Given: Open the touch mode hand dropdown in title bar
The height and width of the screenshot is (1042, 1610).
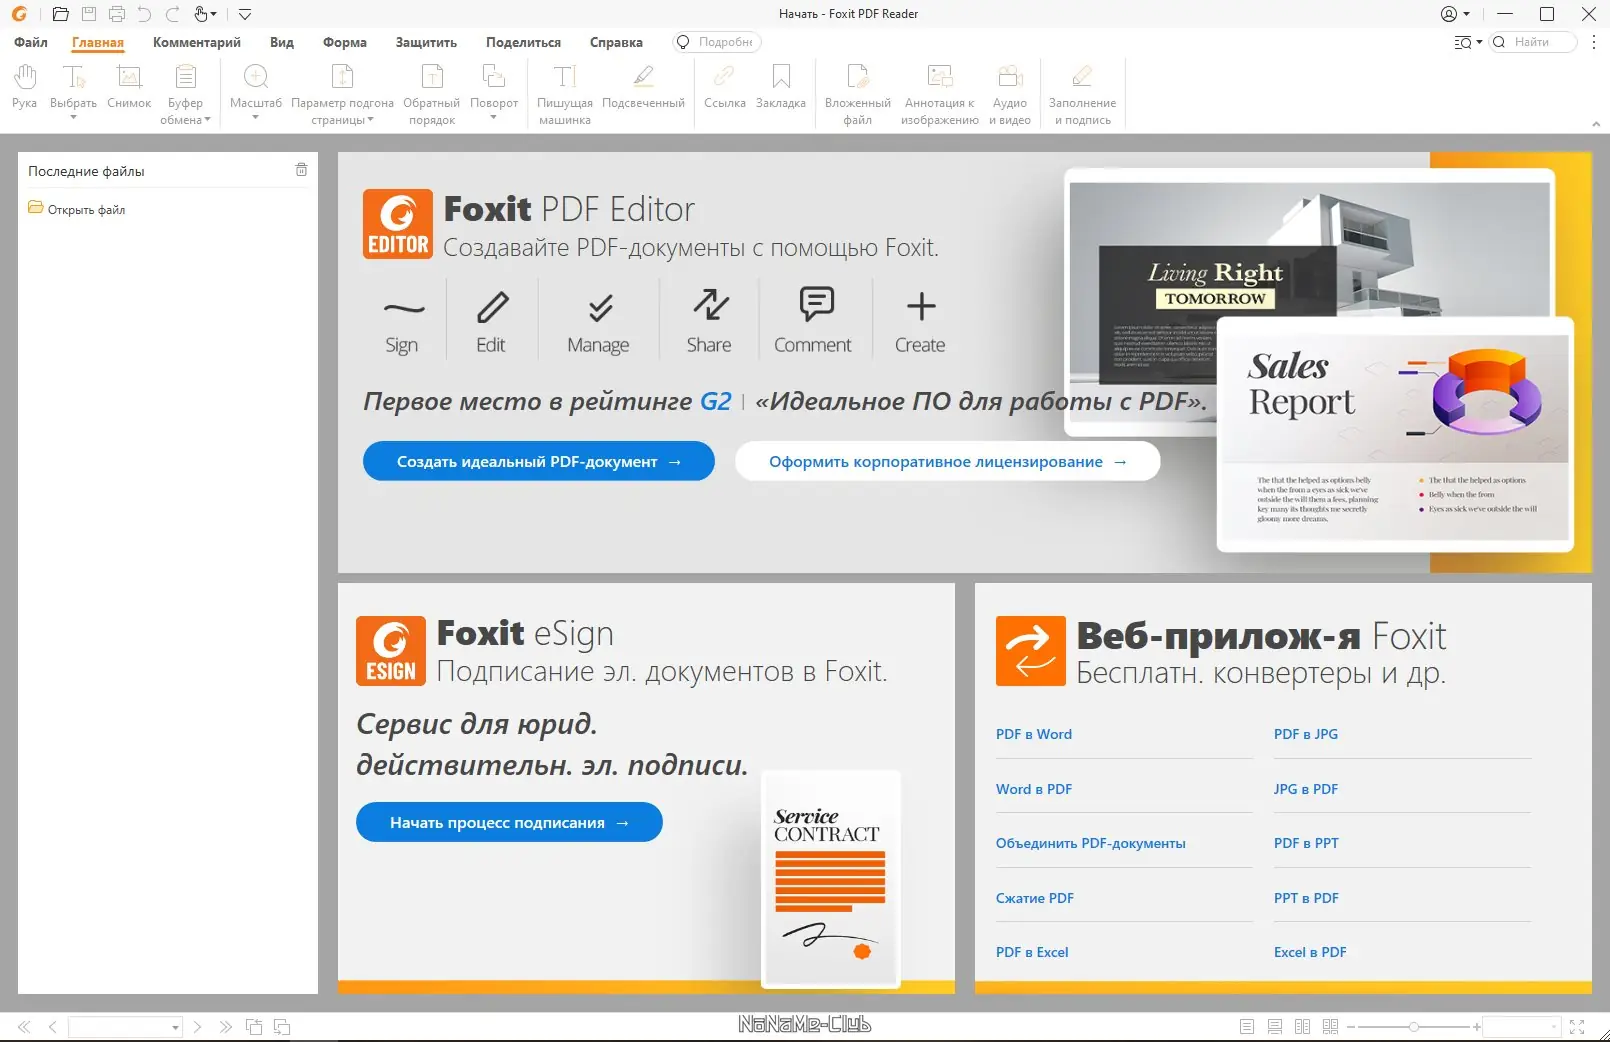Looking at the screenshot, I should (205, 14).
